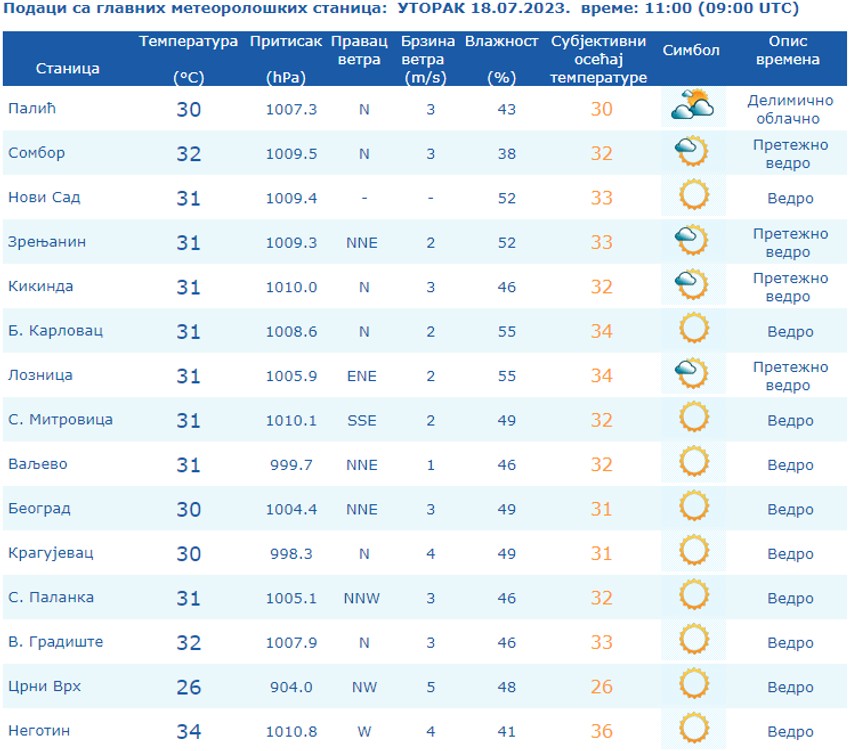Image resolution: width=850 pixels, height=751 pixels.
Task: Click the Температура column header
Action: click(188, 59)
